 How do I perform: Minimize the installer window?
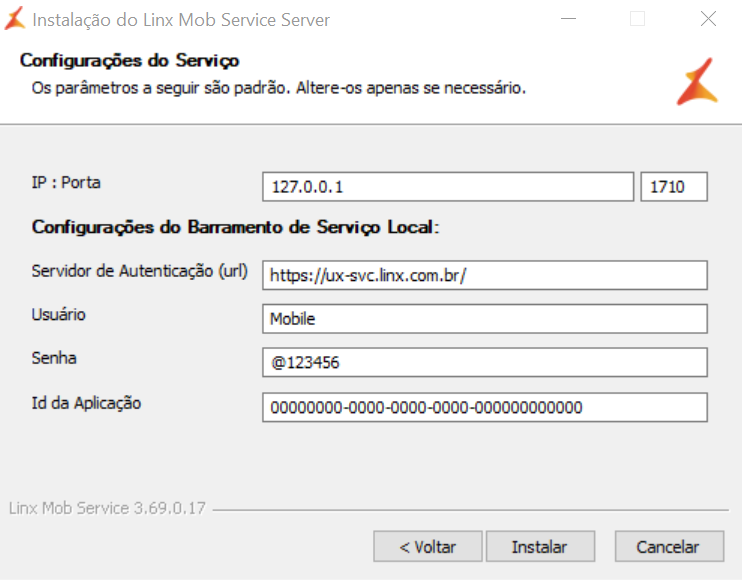point(568,19)
